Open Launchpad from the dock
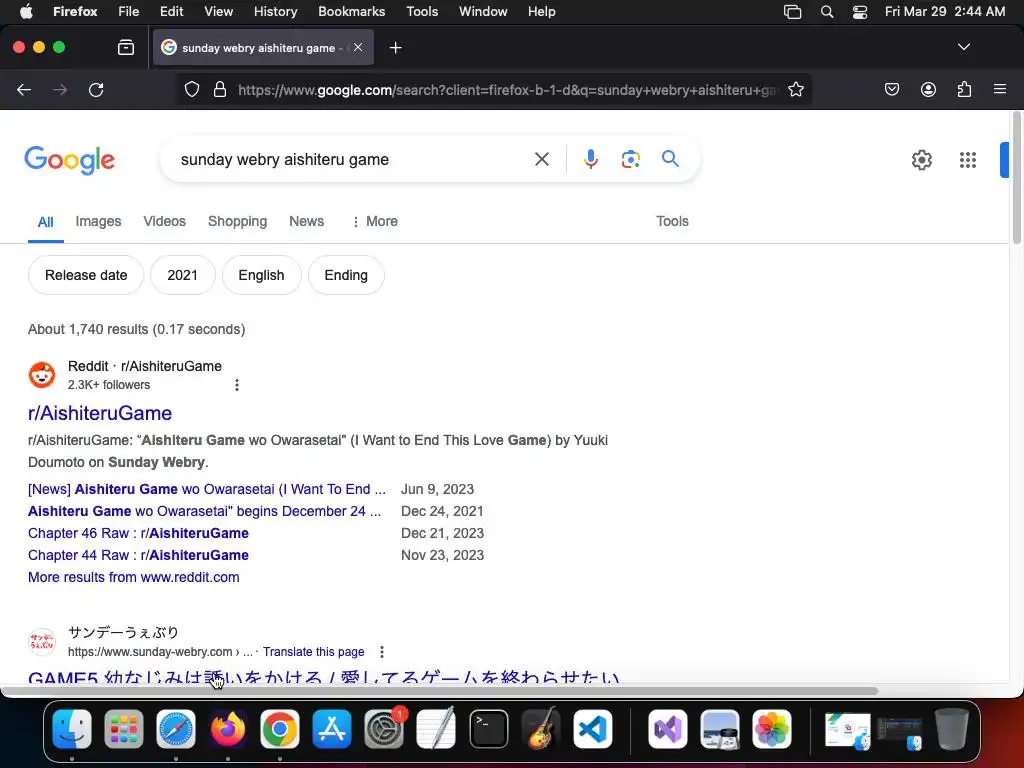Screen dimensions: 1024x768 [x=123, y=729]
